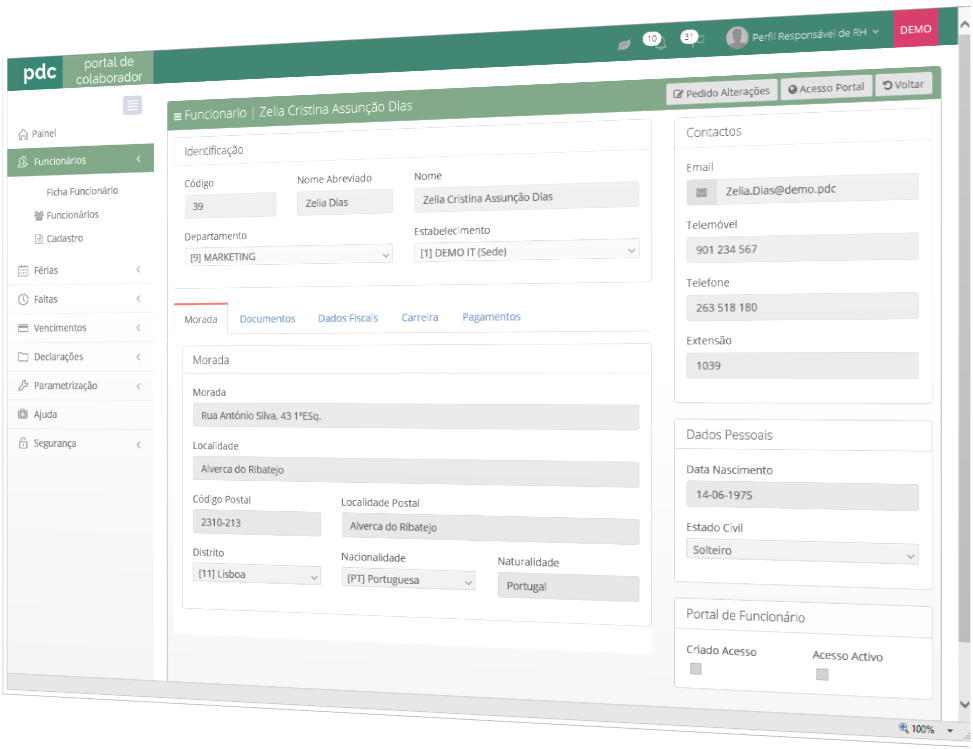This screenshot has width=973, height=749.
Task: Click the Painel home icon
Action: [23, 133]
